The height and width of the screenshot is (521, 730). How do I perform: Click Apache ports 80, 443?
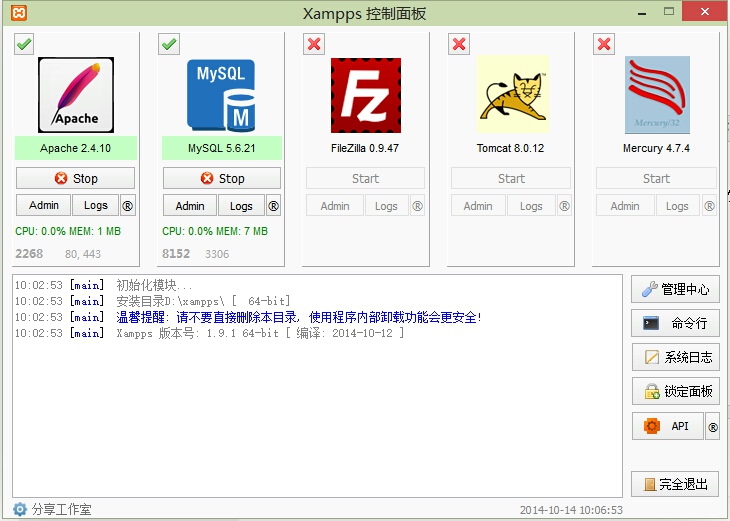pos(83,254)
